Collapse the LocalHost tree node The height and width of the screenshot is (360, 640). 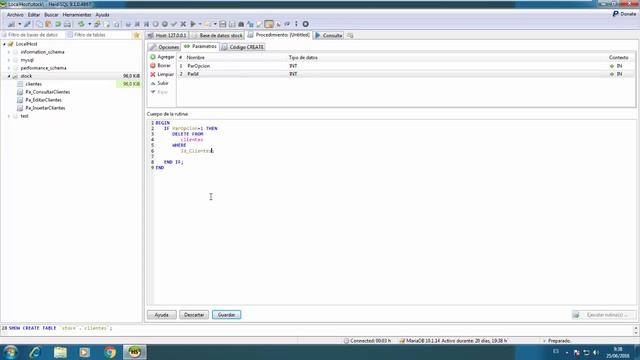4,44
